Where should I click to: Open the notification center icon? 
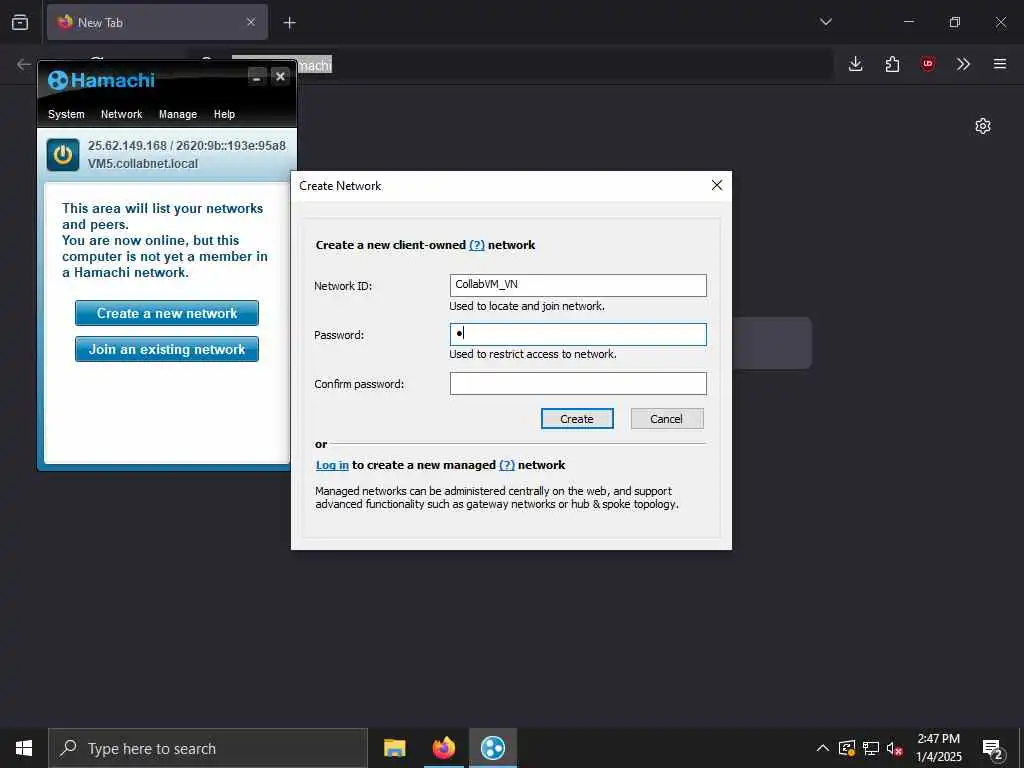click(993, 749)
